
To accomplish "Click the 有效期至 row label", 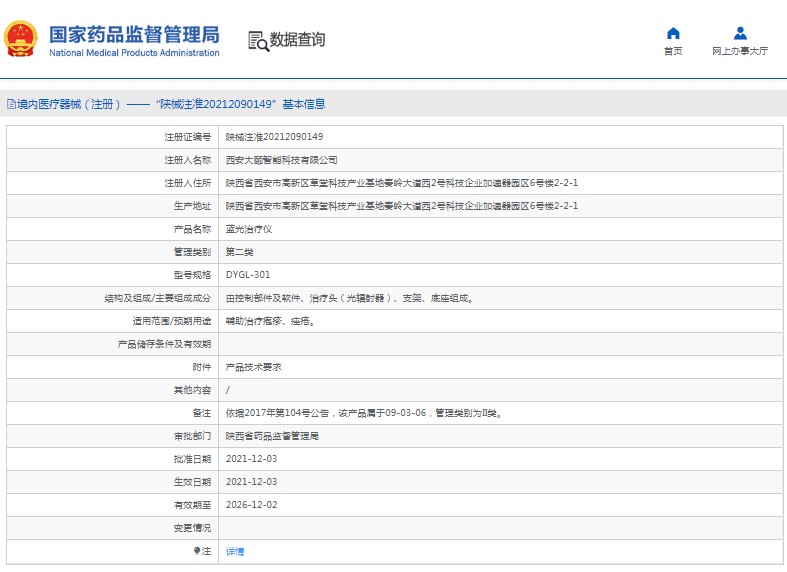I will pyautogui.click(x=192, y=505).
